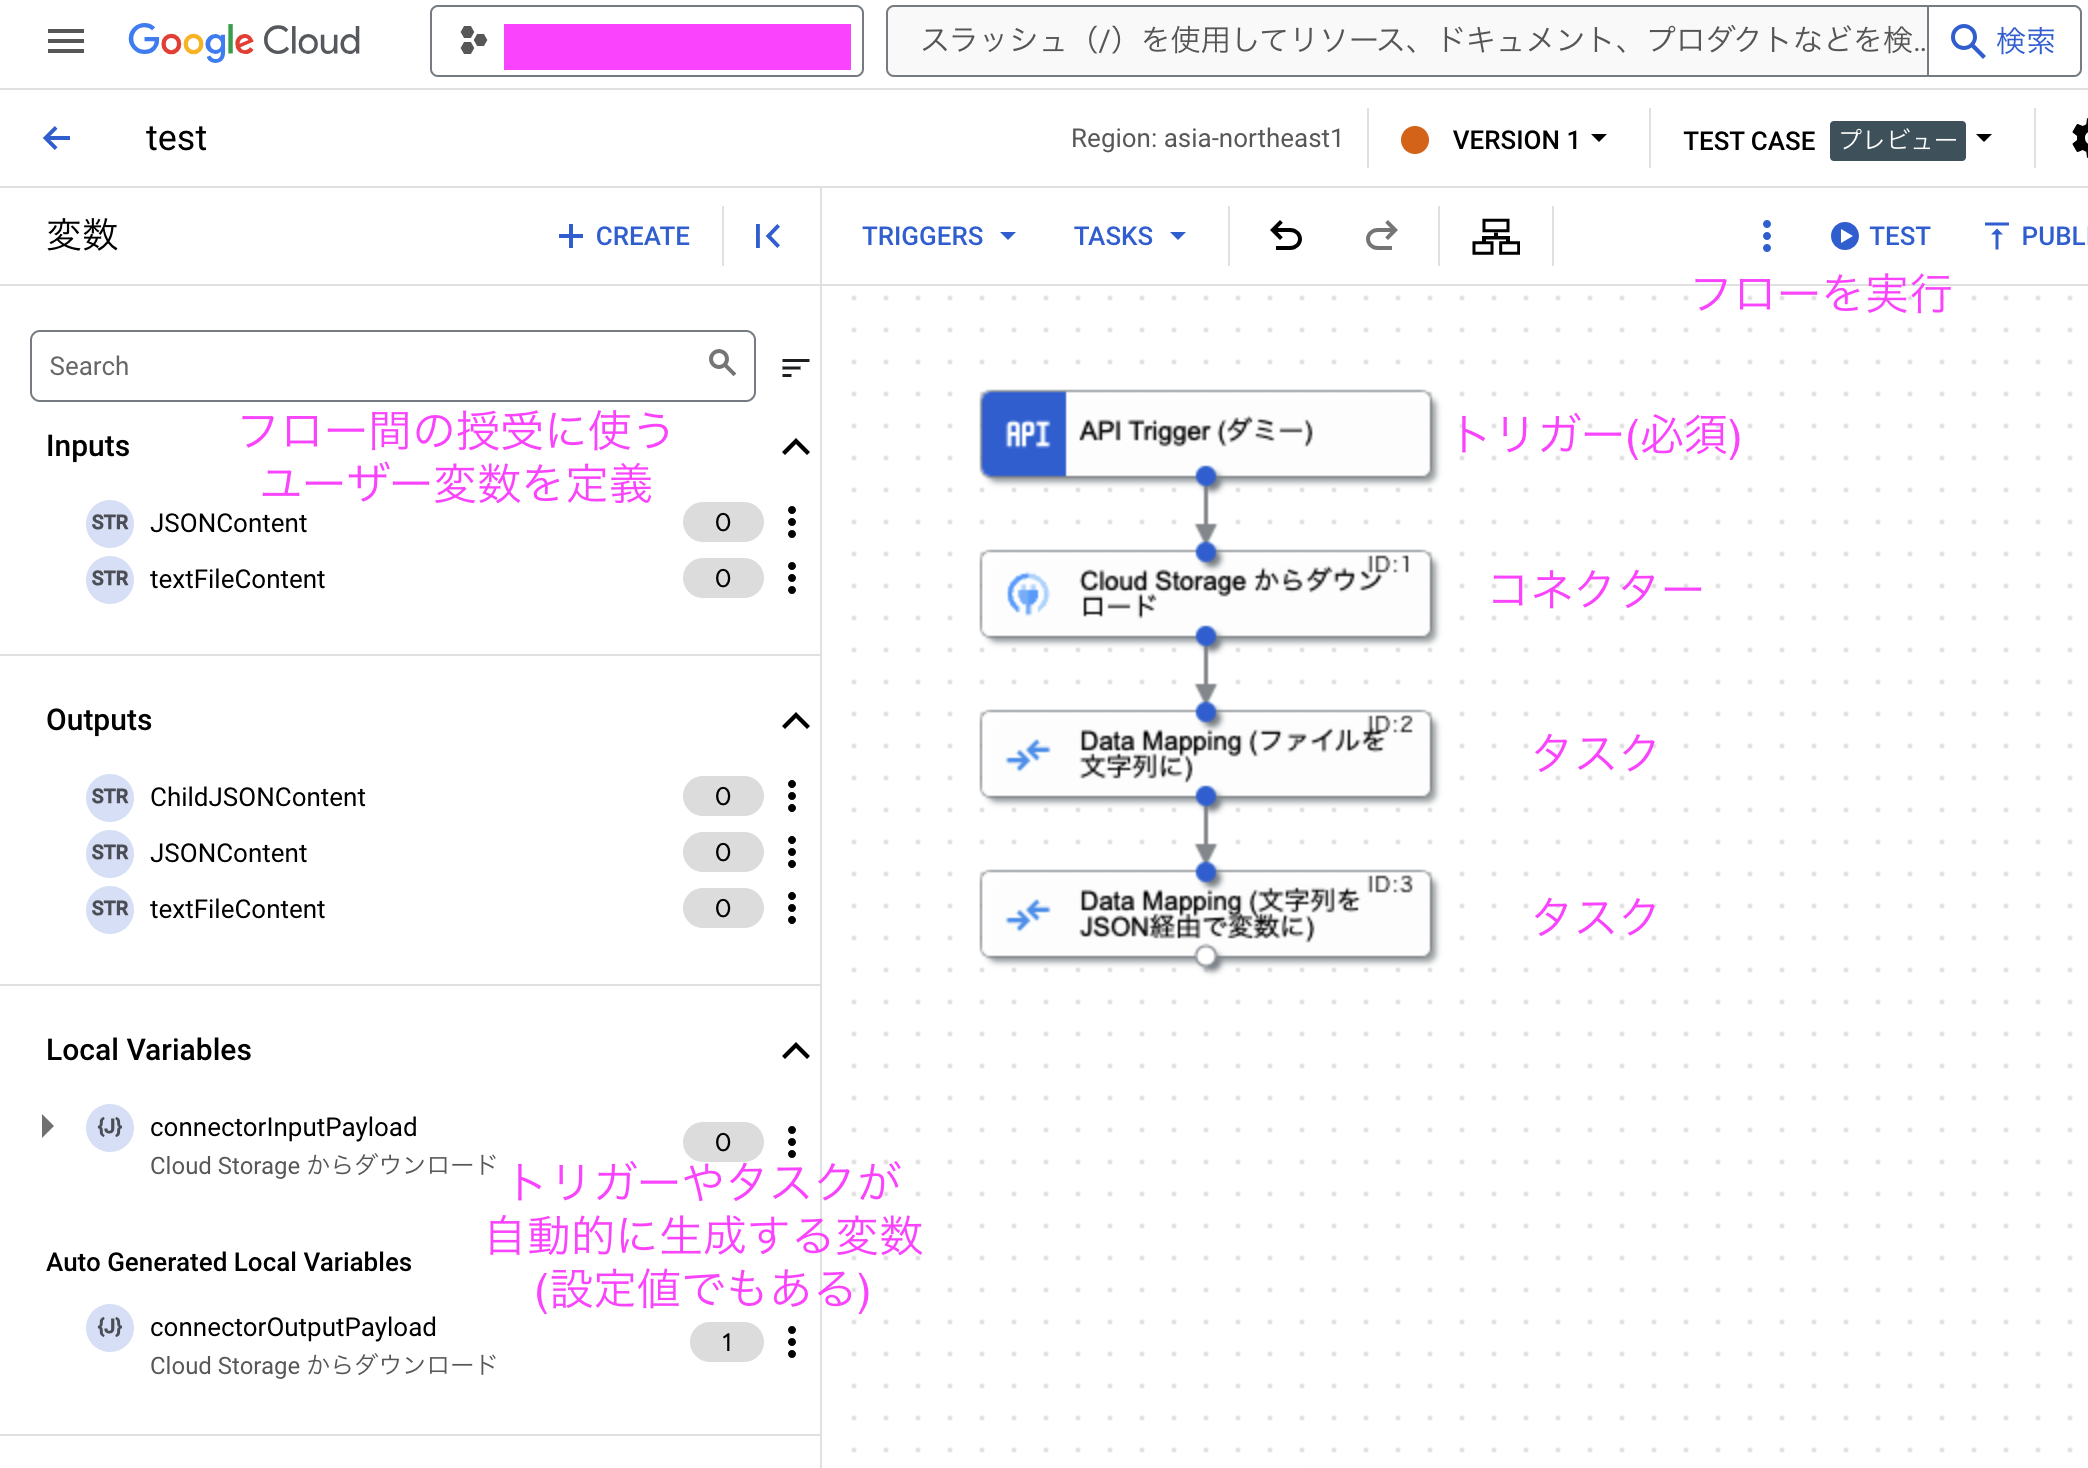Screen dimensions: 2088x1468
Task: Click the sort variables icon
Action: pyautogui.click(x=795, y=368)
